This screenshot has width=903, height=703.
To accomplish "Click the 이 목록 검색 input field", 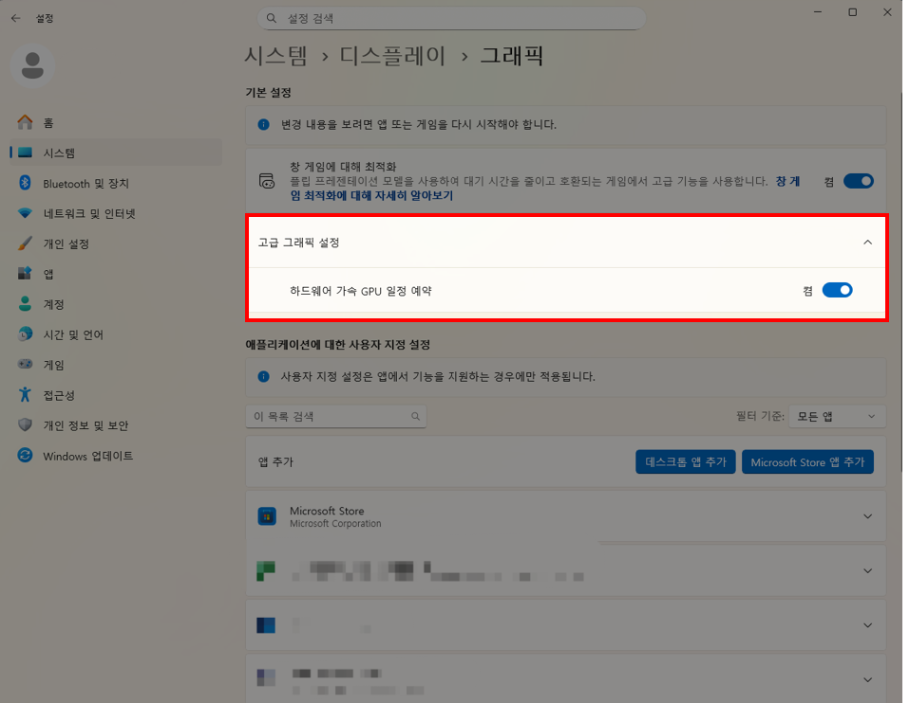I will coord(328,416).
